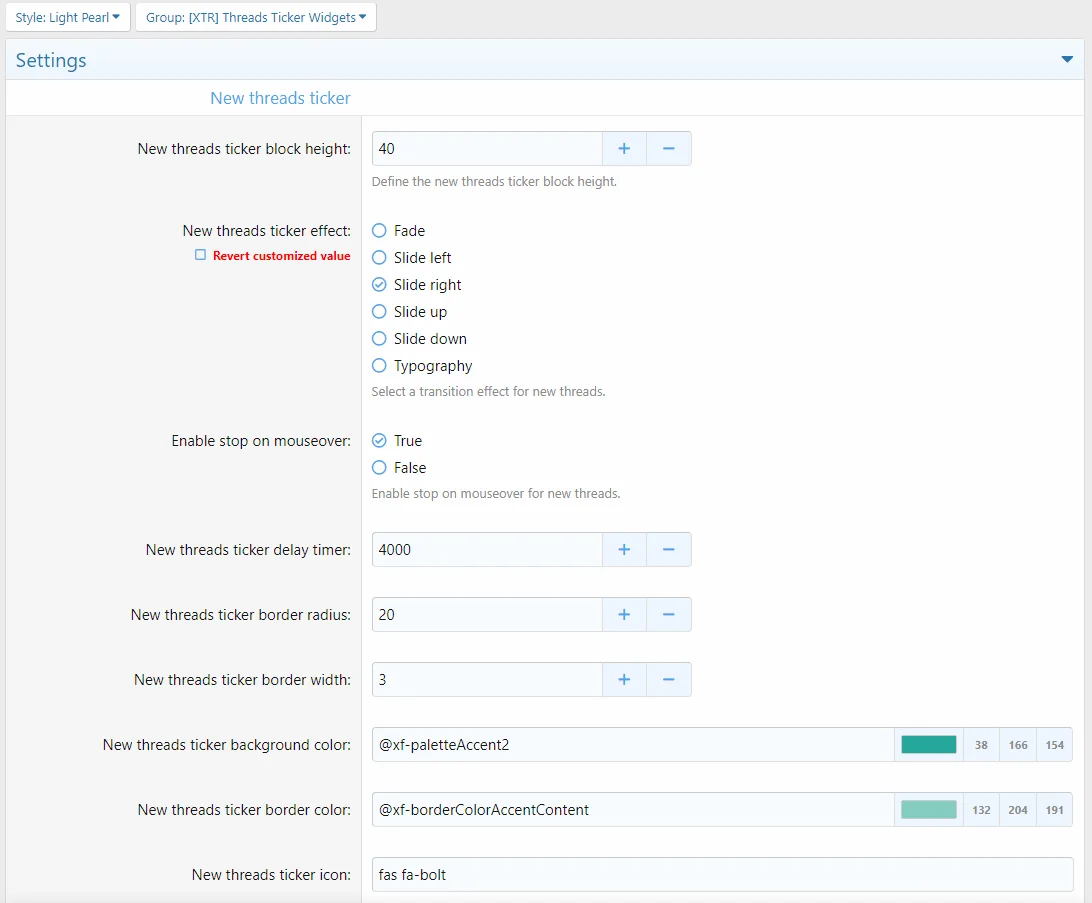Increase ticker border radius value

[624, 615]
